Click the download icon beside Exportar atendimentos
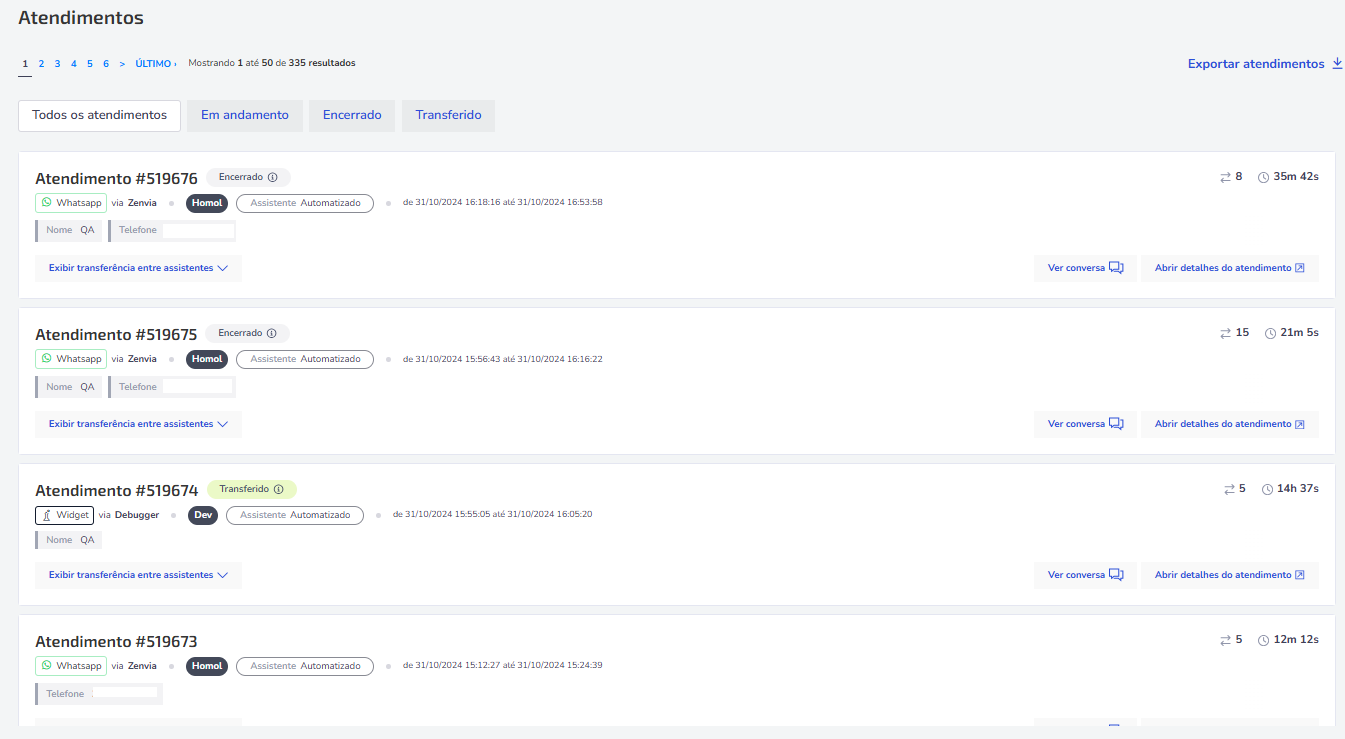This screenshot has width=1345, height=739. (x=1337, y=63)
